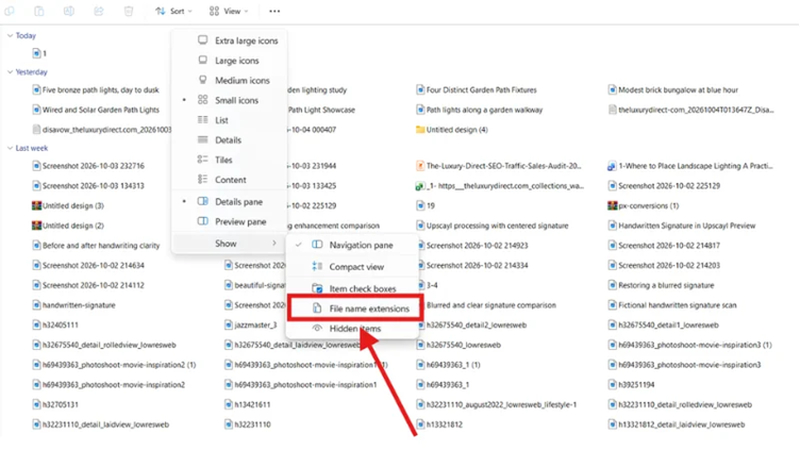Click the h32405111 file icon
The width and height of the screenshot is (800, 450).
(x=36, y=325)
